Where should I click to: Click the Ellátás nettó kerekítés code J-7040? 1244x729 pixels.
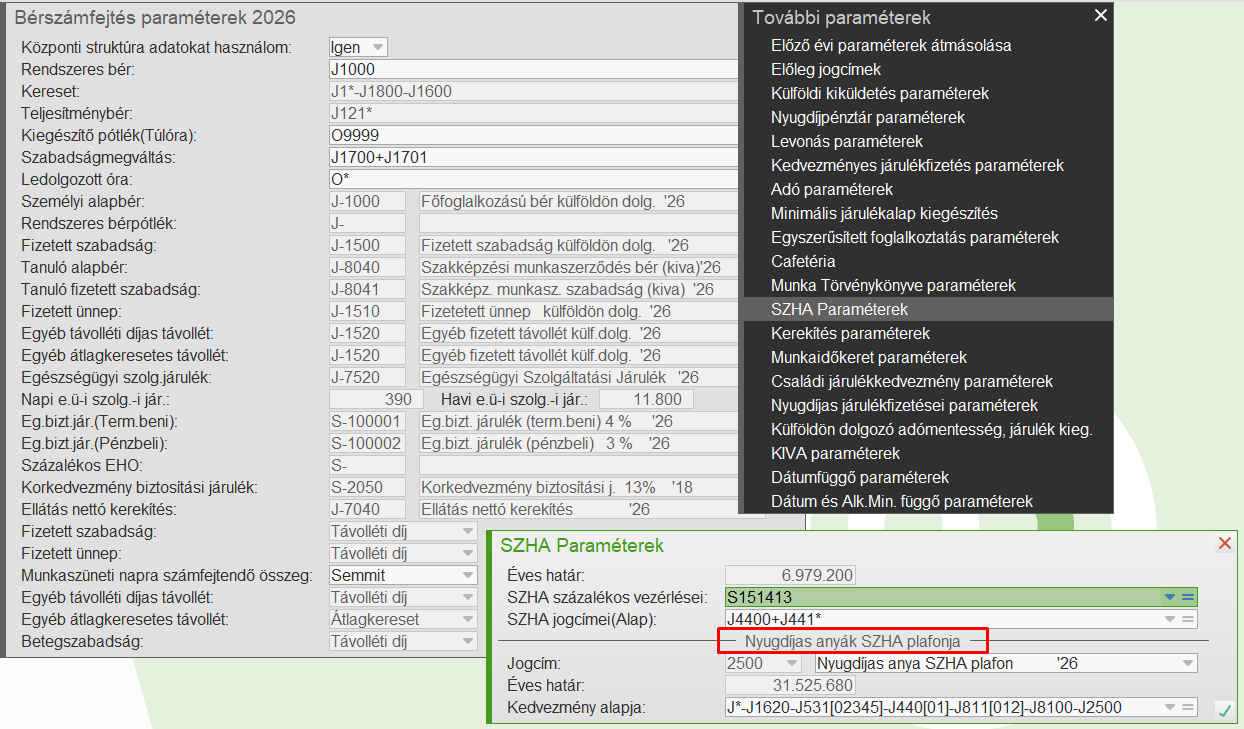point(366,510)
